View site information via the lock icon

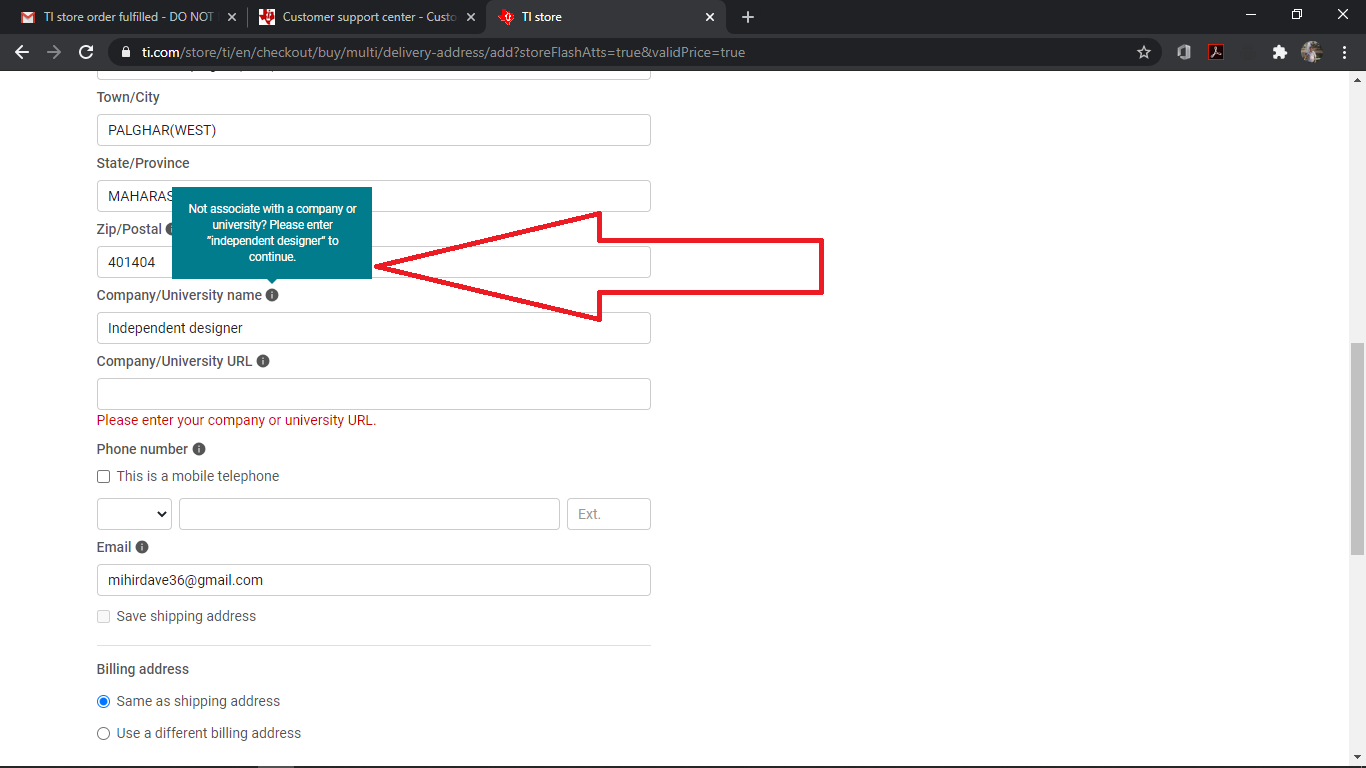click(x=125, y=52)
